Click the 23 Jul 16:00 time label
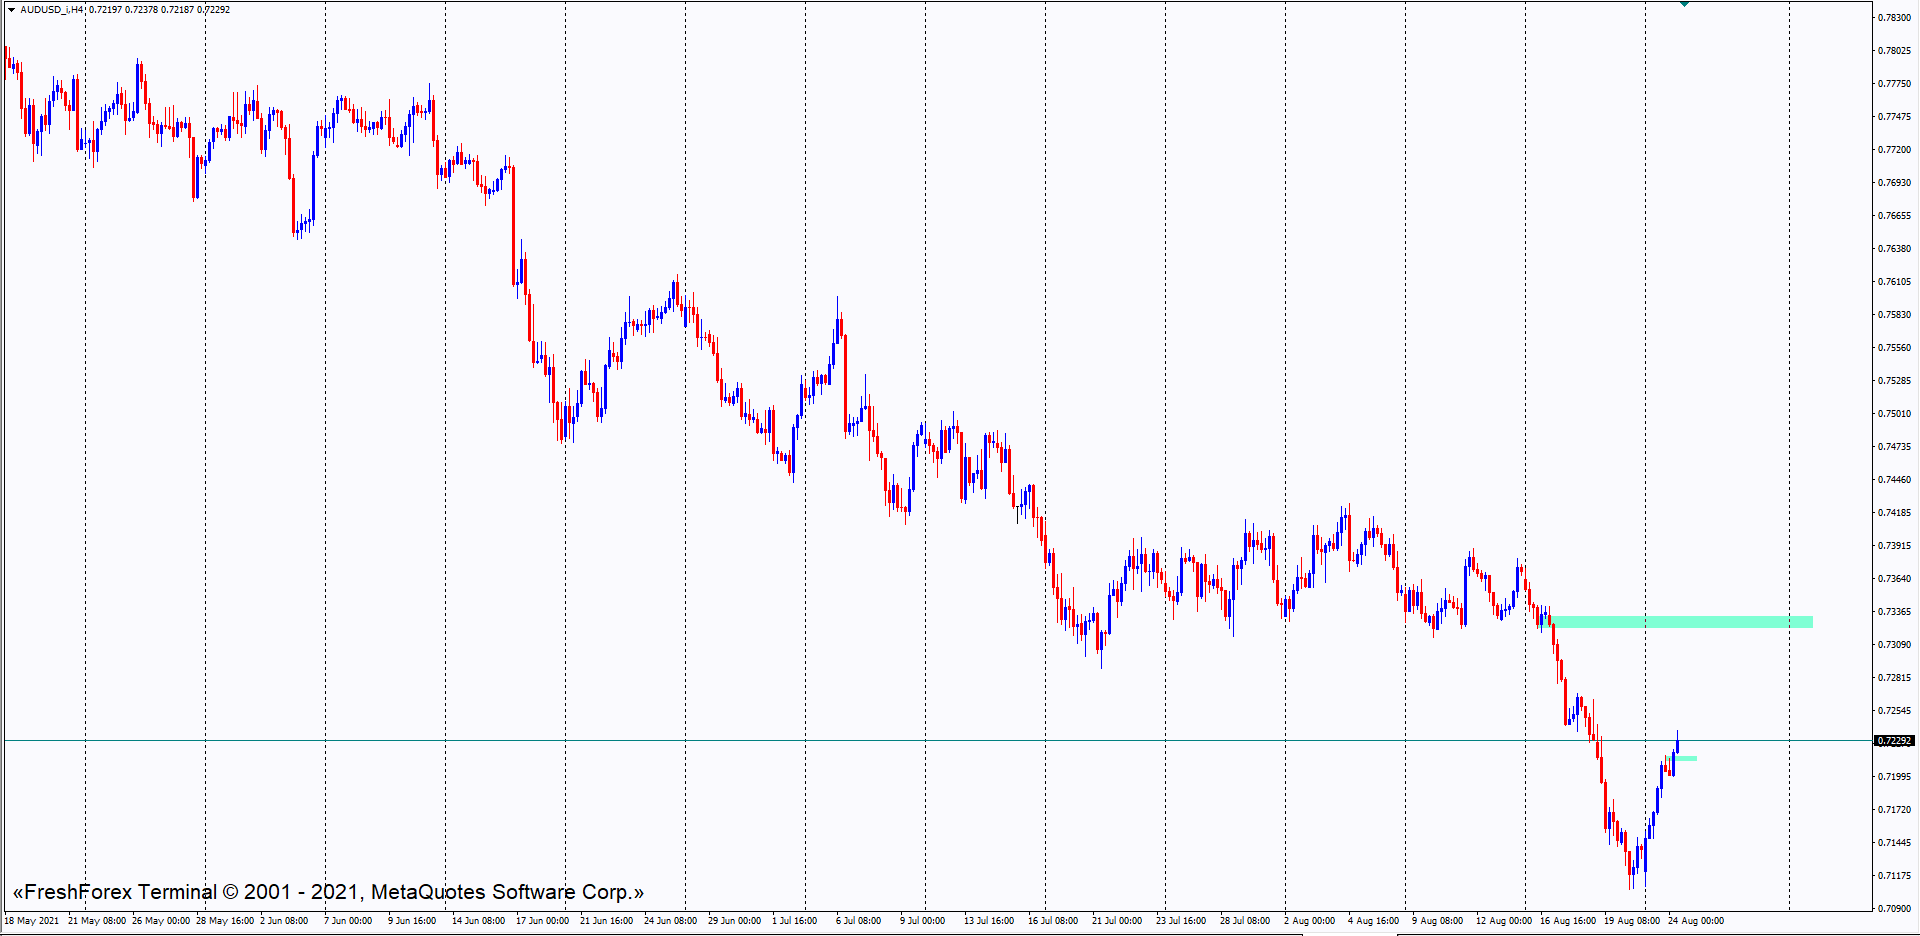The width and height of the screenshot is (1920, 936). click(1181, 921)
